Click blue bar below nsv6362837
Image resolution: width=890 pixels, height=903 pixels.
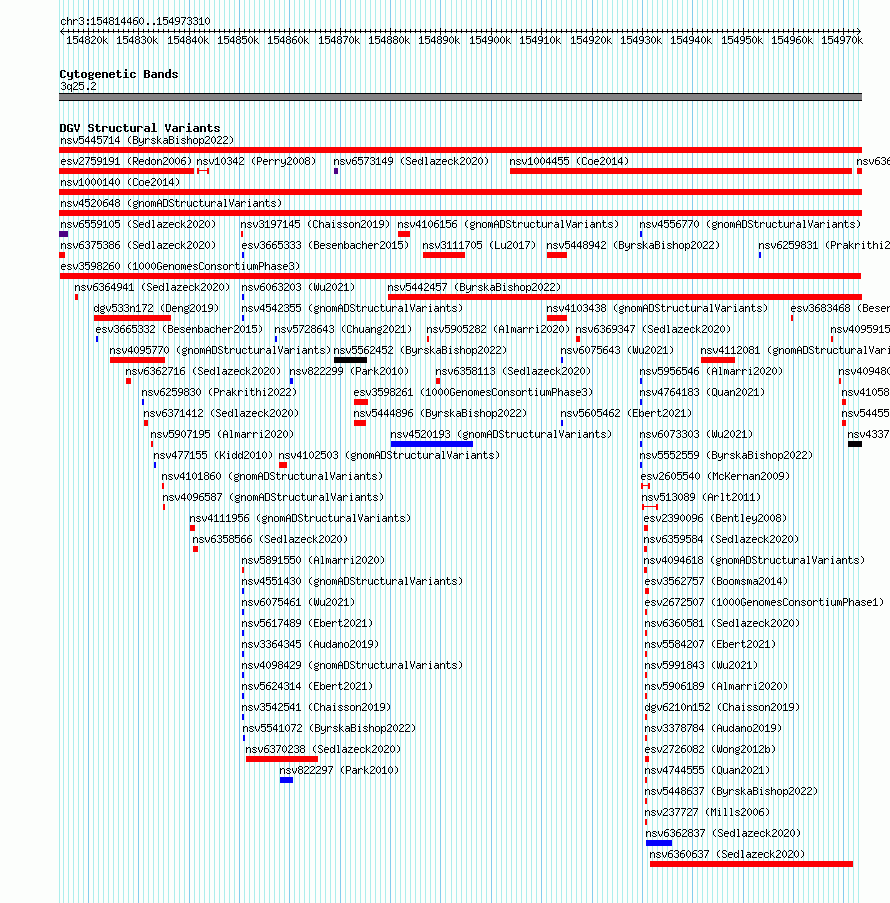tap(658, 843)
